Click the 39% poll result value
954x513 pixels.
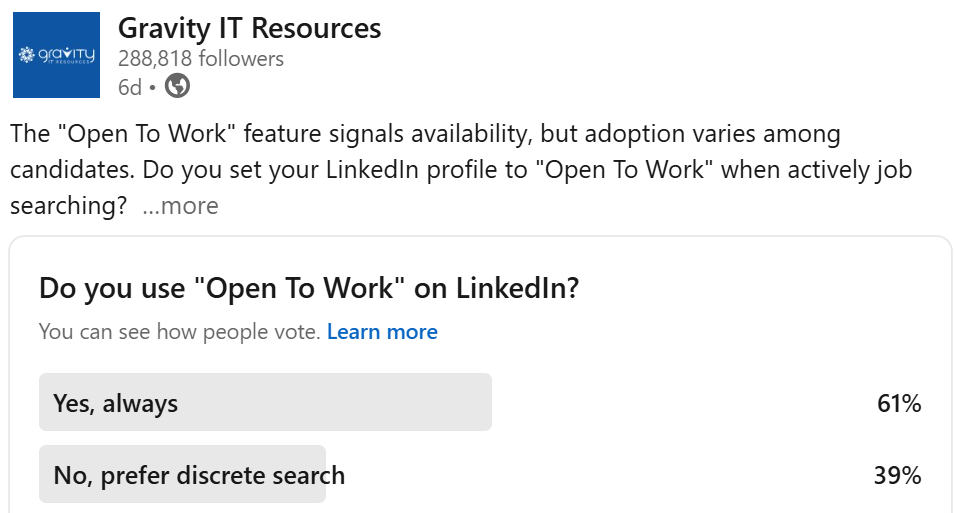point(896,475)
